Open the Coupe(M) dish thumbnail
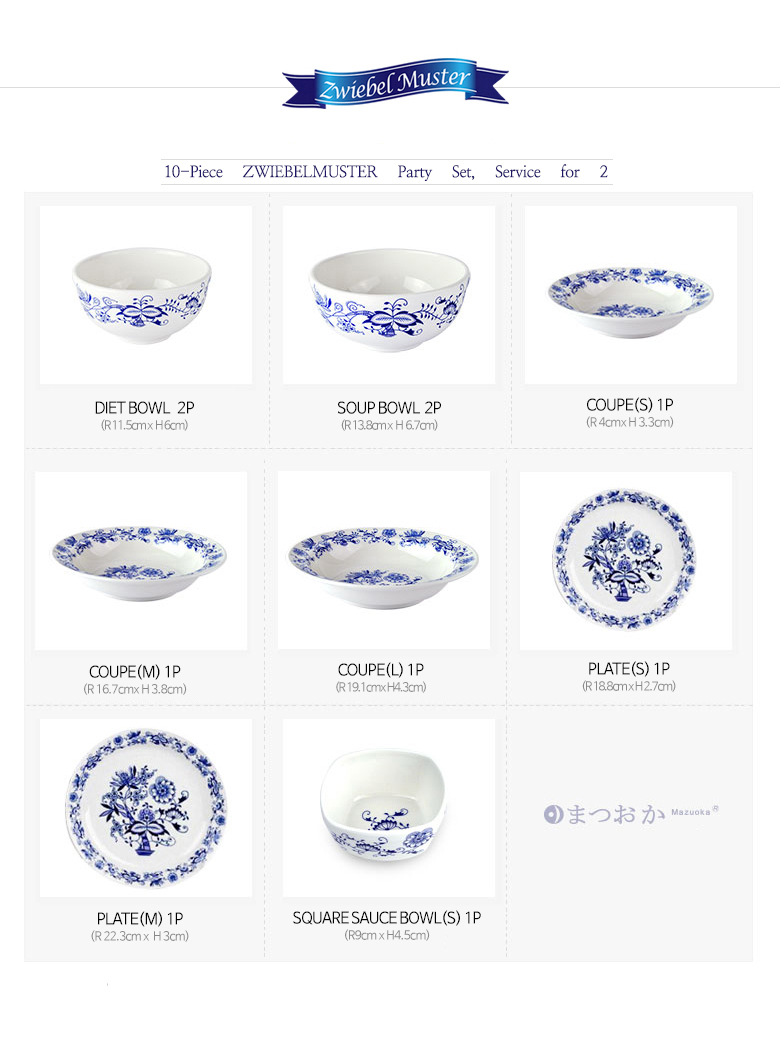This screenshot has width=780, height=1052. tap(141, 560)
